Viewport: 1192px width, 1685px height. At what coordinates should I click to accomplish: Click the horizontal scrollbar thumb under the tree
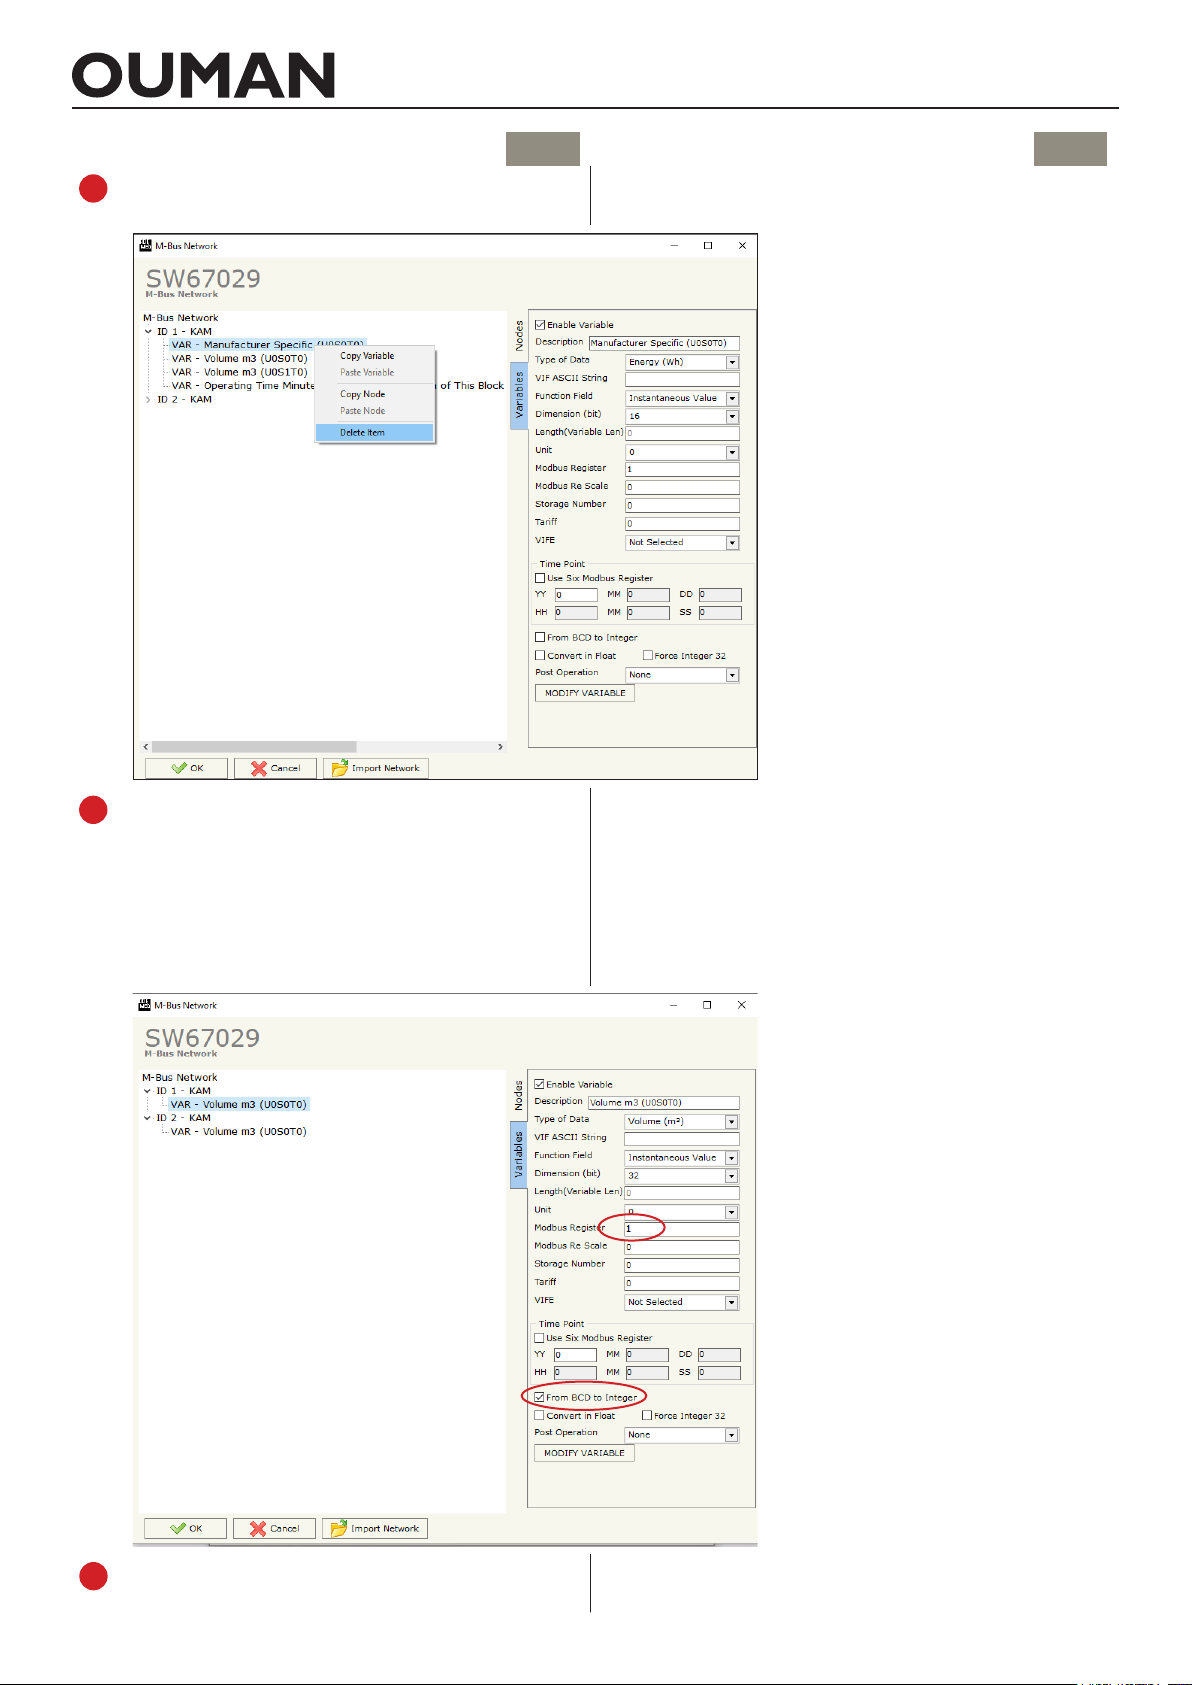pyautogui.click(x=254, y=747)
